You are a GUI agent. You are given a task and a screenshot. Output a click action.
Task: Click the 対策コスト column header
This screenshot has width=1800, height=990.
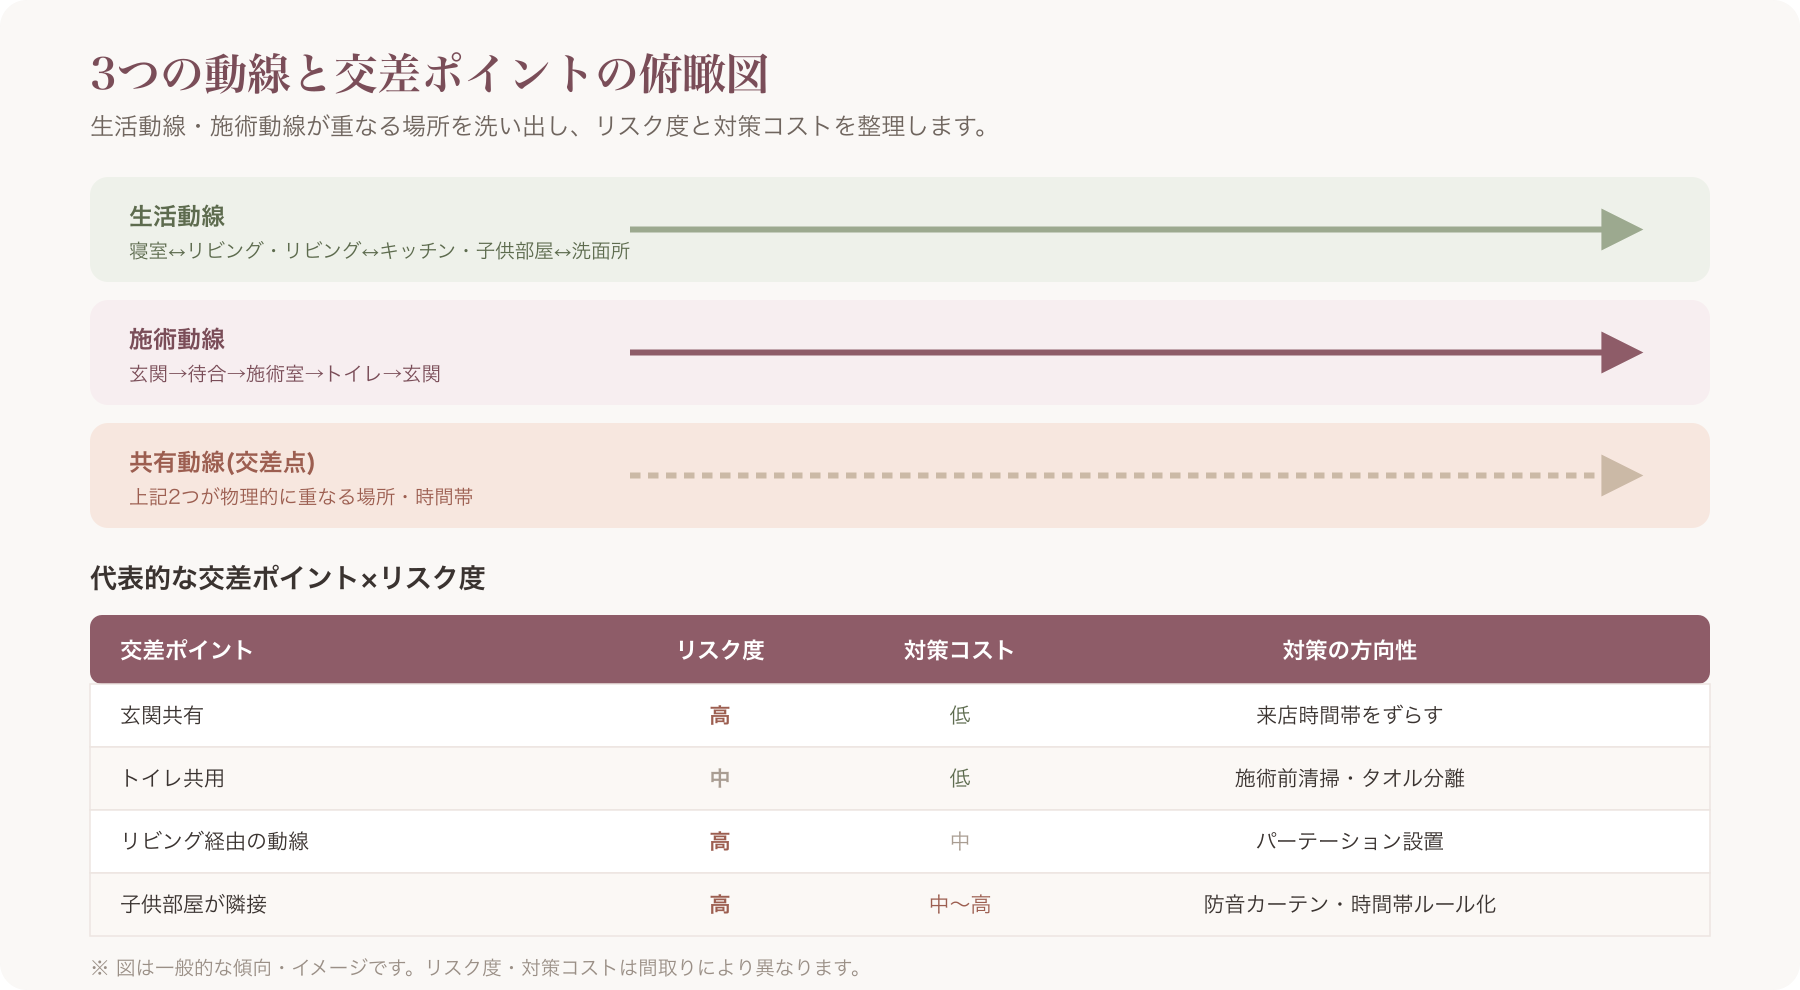tap(960, 650)
